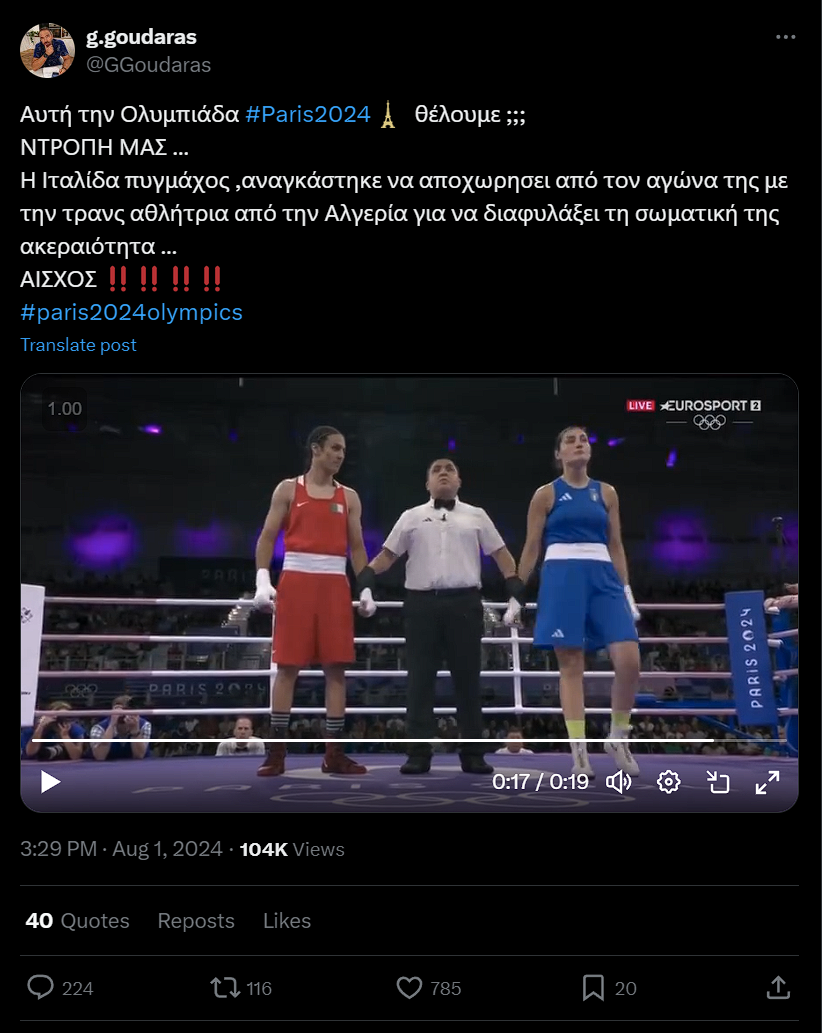Image resolution: width=822 pixels, height=1033 pixels.
Task: View the Likes list
Action: pos(287,920)
